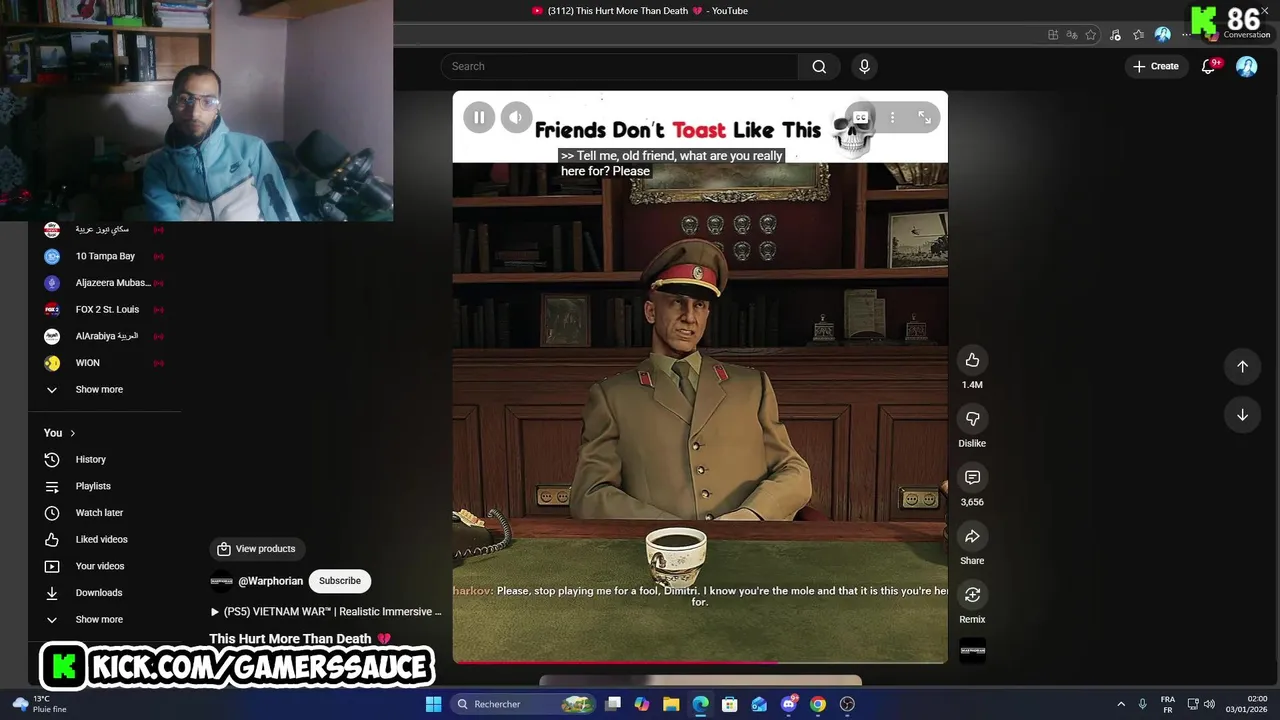Open the clock showing 02:00
The width and height of the screenshot is (1280, 720).
(1247, 704)
